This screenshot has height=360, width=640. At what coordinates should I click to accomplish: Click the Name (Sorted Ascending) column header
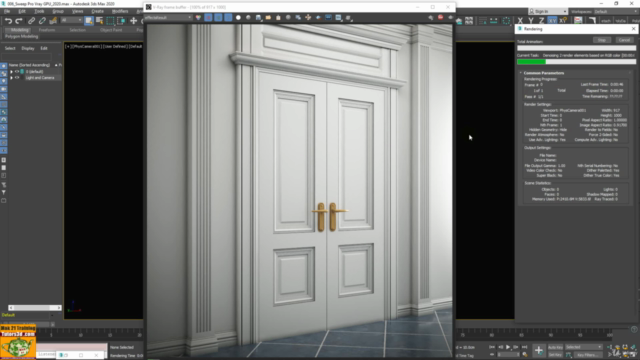point(29,65)
